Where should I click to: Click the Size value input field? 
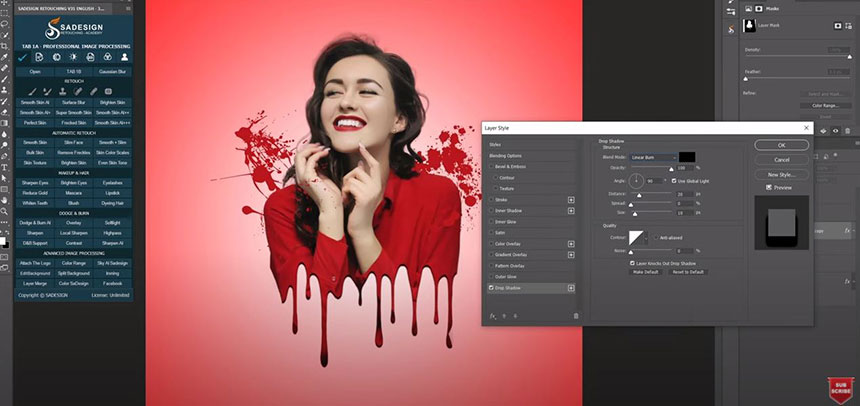pyautogui.click(x=684, y=212)
